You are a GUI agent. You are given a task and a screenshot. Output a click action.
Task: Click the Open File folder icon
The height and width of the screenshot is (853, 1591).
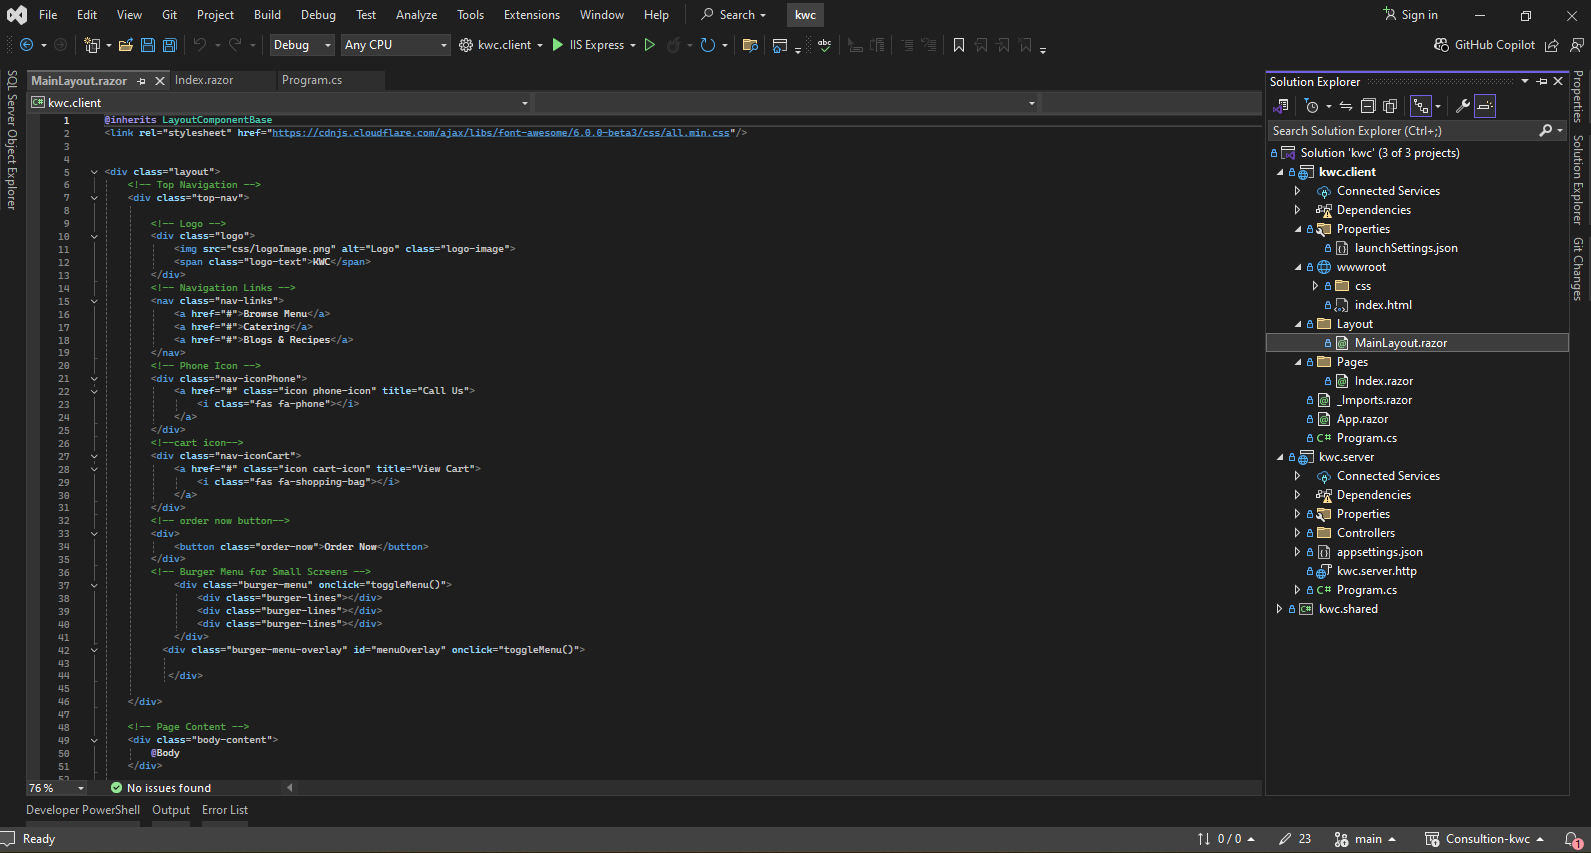[126, 45]
